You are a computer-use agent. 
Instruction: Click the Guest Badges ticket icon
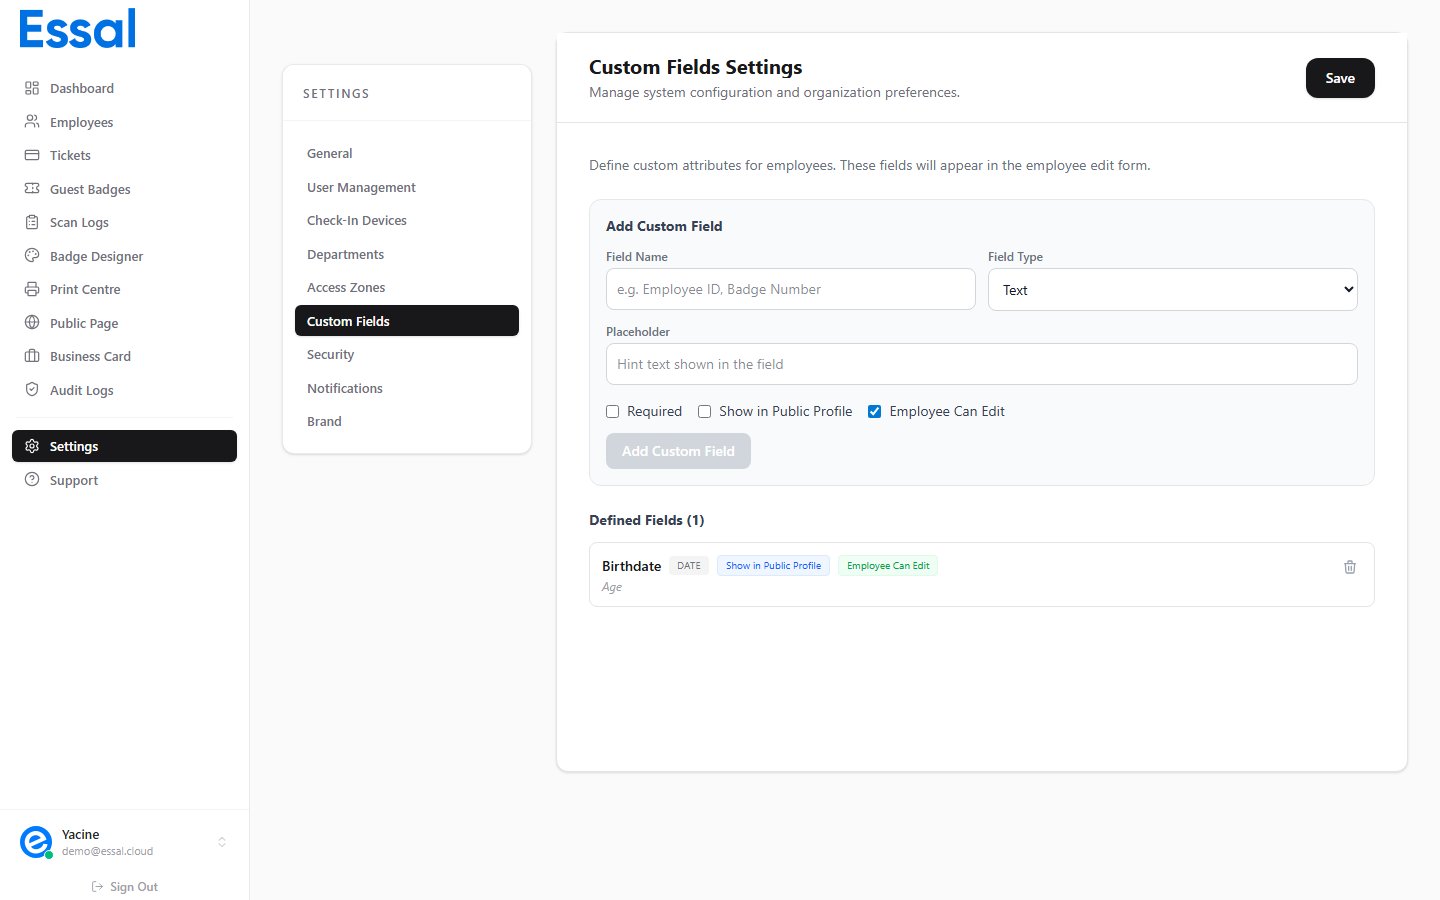click(x=32, y=189)
